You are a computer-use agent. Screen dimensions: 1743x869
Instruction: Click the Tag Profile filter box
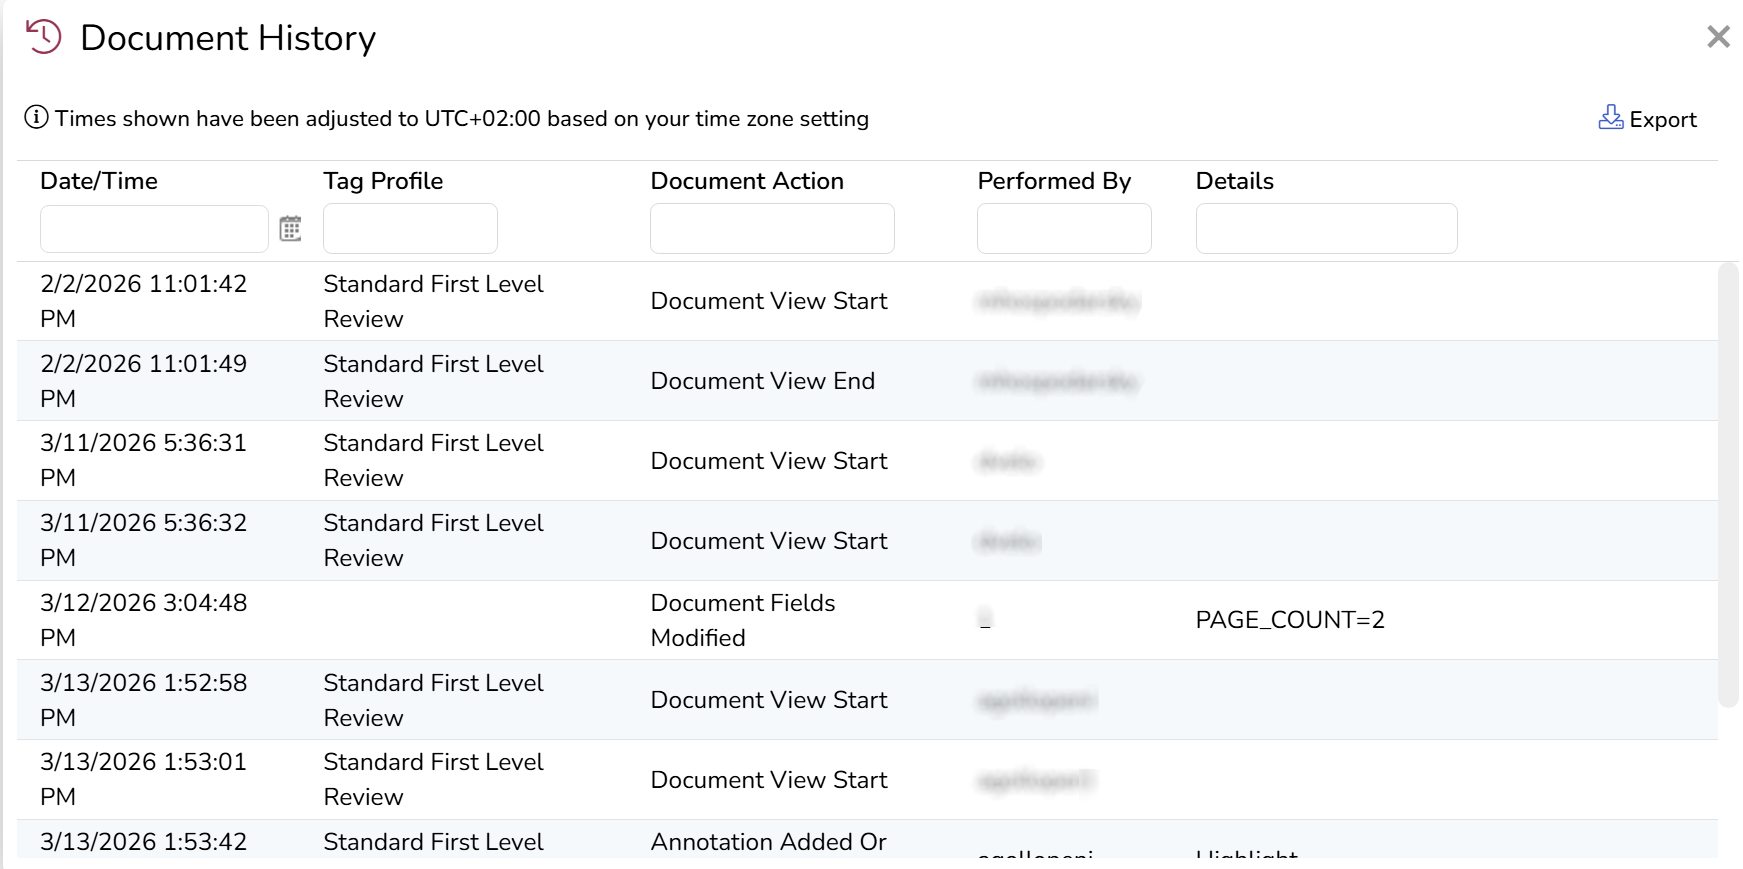[x=410, y=229]
